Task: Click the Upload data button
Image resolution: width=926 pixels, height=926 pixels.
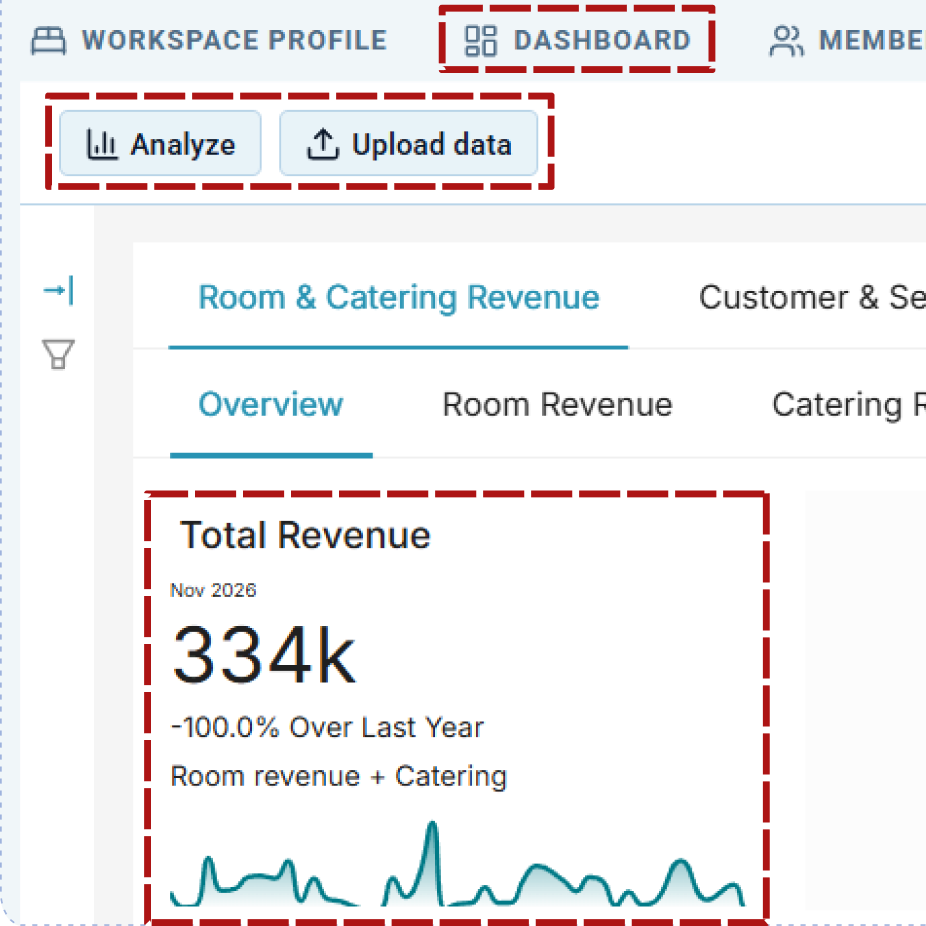Action: click(x=409, y=144)
